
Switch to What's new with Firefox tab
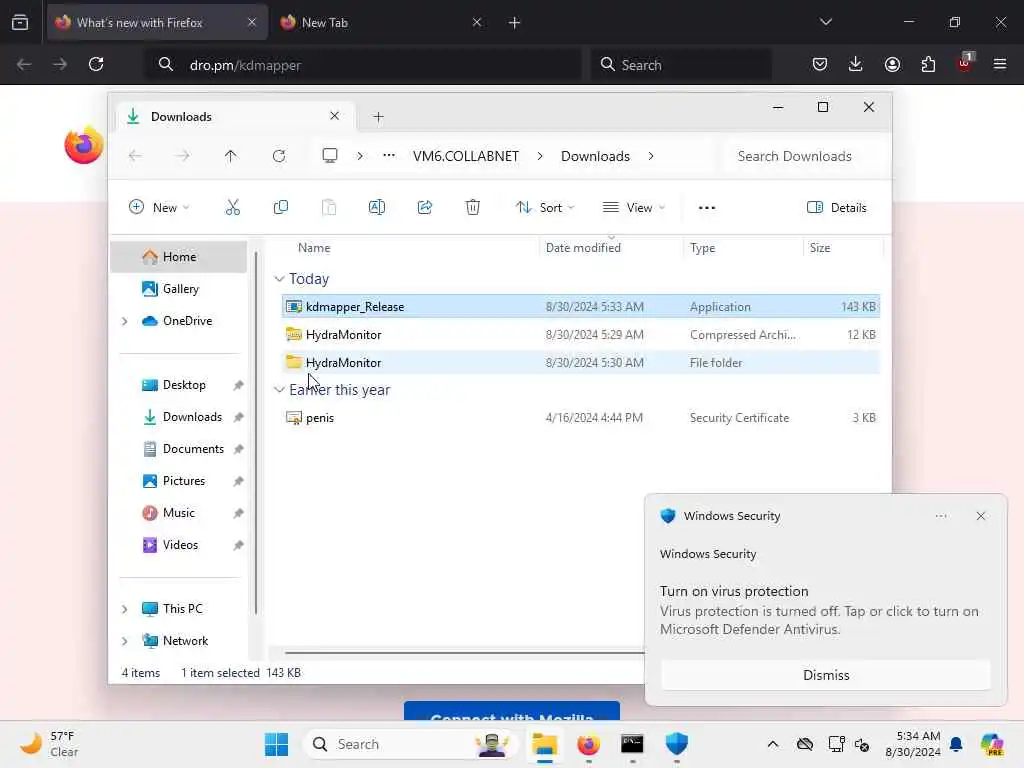tap(157, 23)
